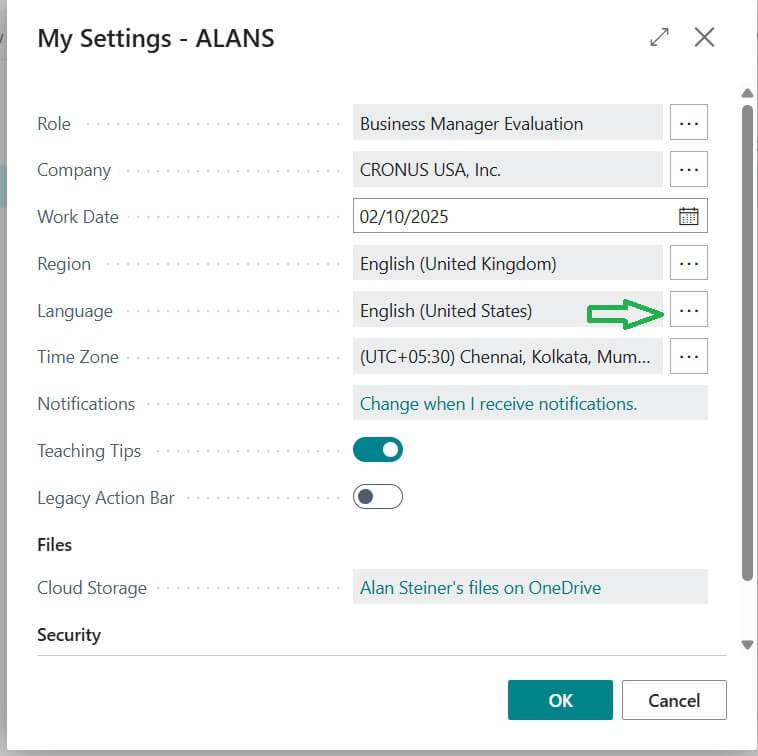Turn off the Teaching Tips toggle
This screenshot has width=758, height=756.
click(x=378, y=450)
